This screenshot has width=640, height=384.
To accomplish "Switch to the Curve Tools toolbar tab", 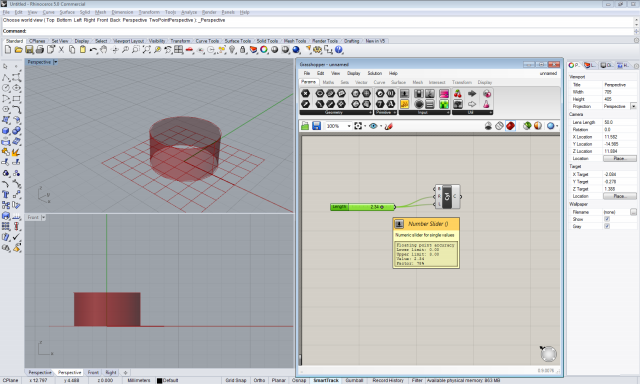I will pyautogui.click(x=207, y=41).
